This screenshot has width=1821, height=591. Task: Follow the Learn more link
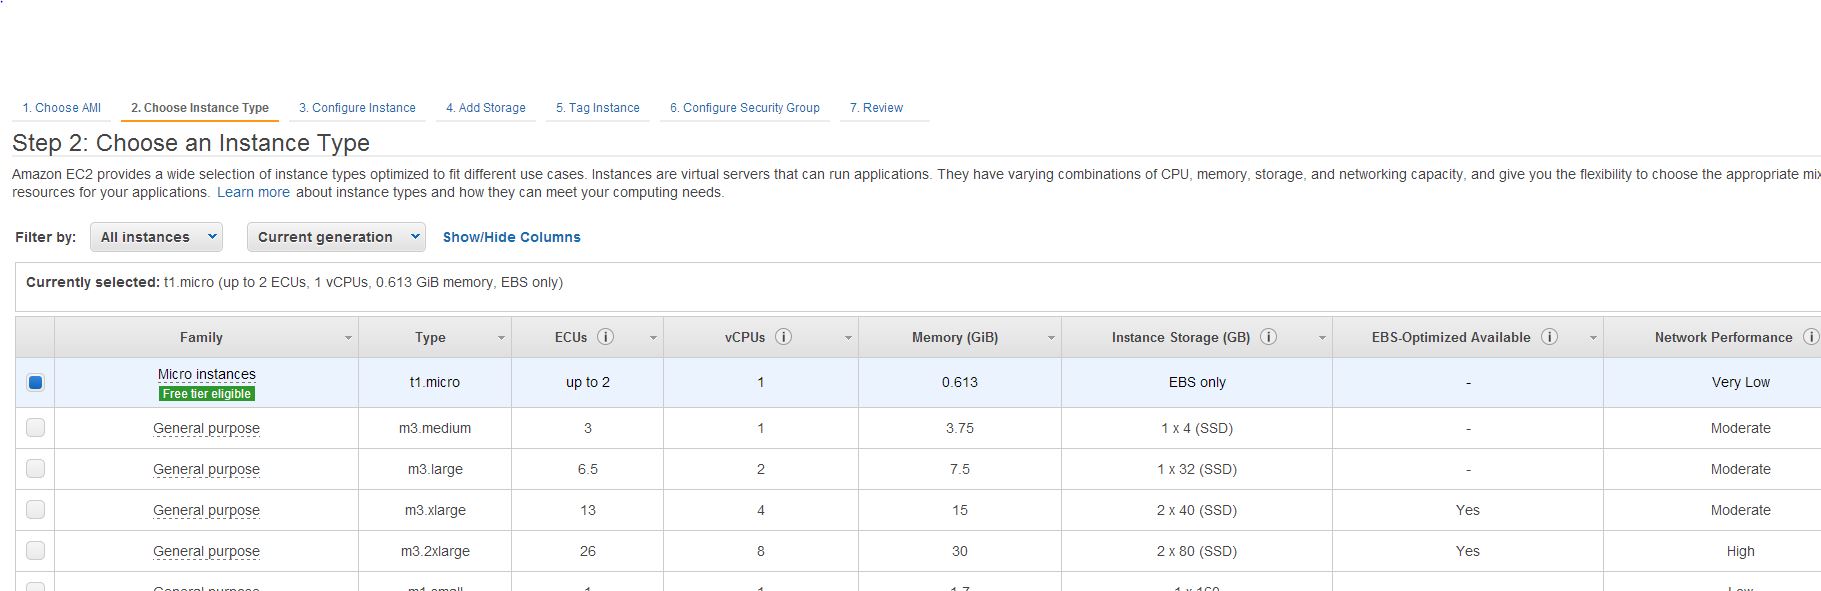253,192
